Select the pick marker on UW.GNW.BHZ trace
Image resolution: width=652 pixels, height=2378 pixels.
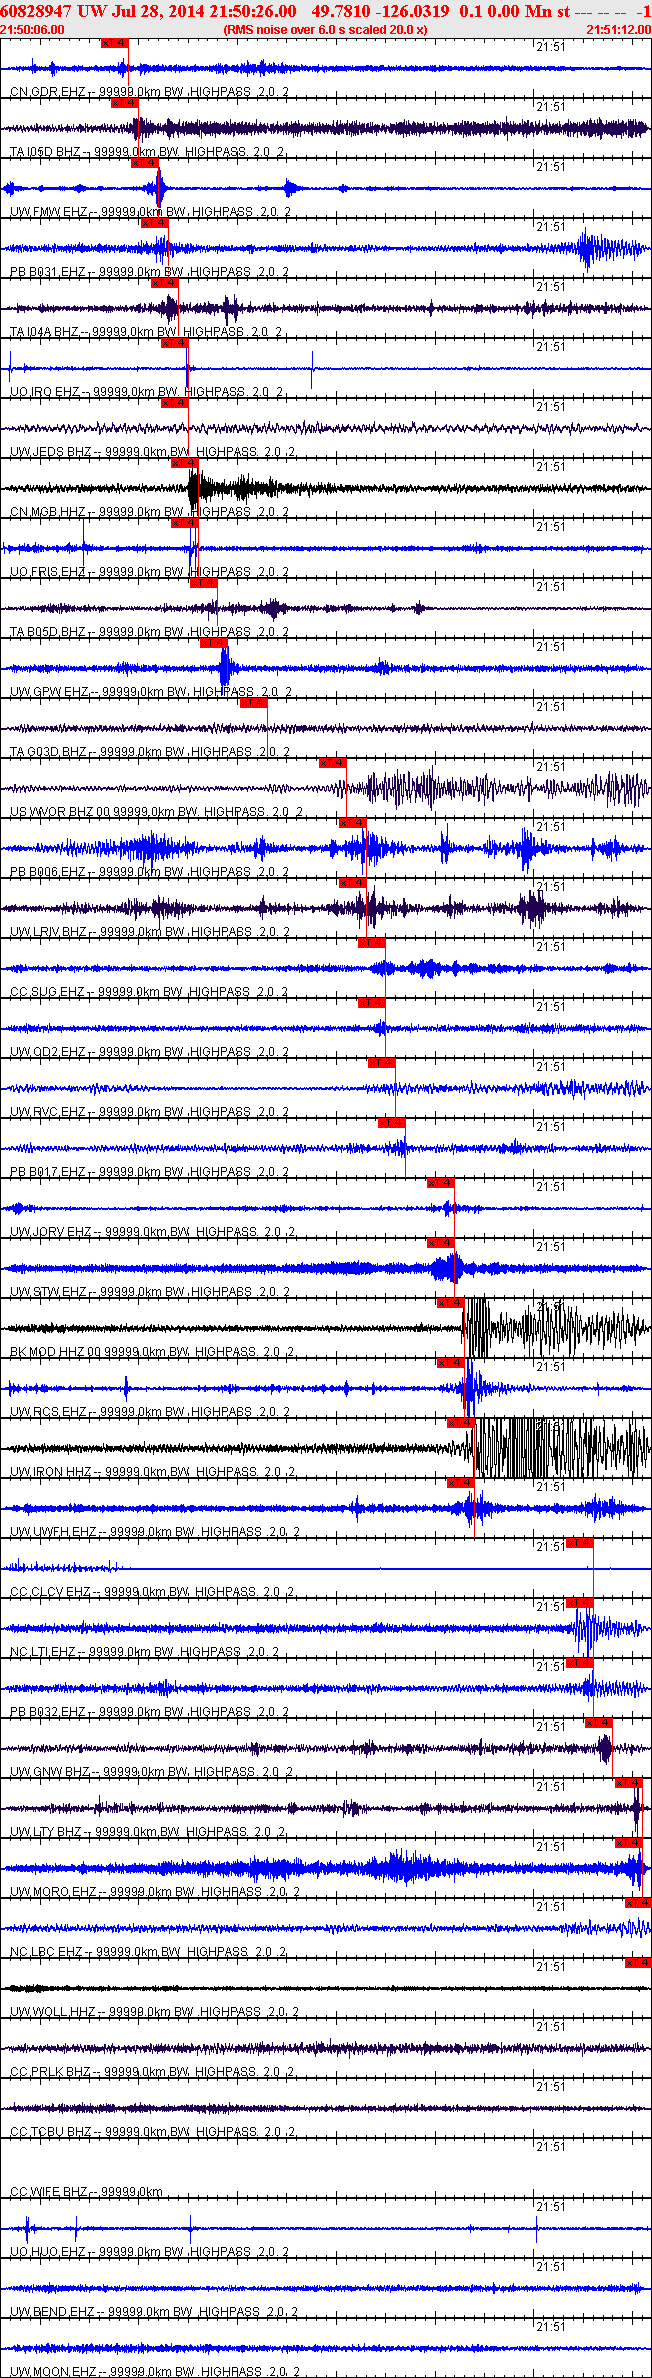[599, 1723]
